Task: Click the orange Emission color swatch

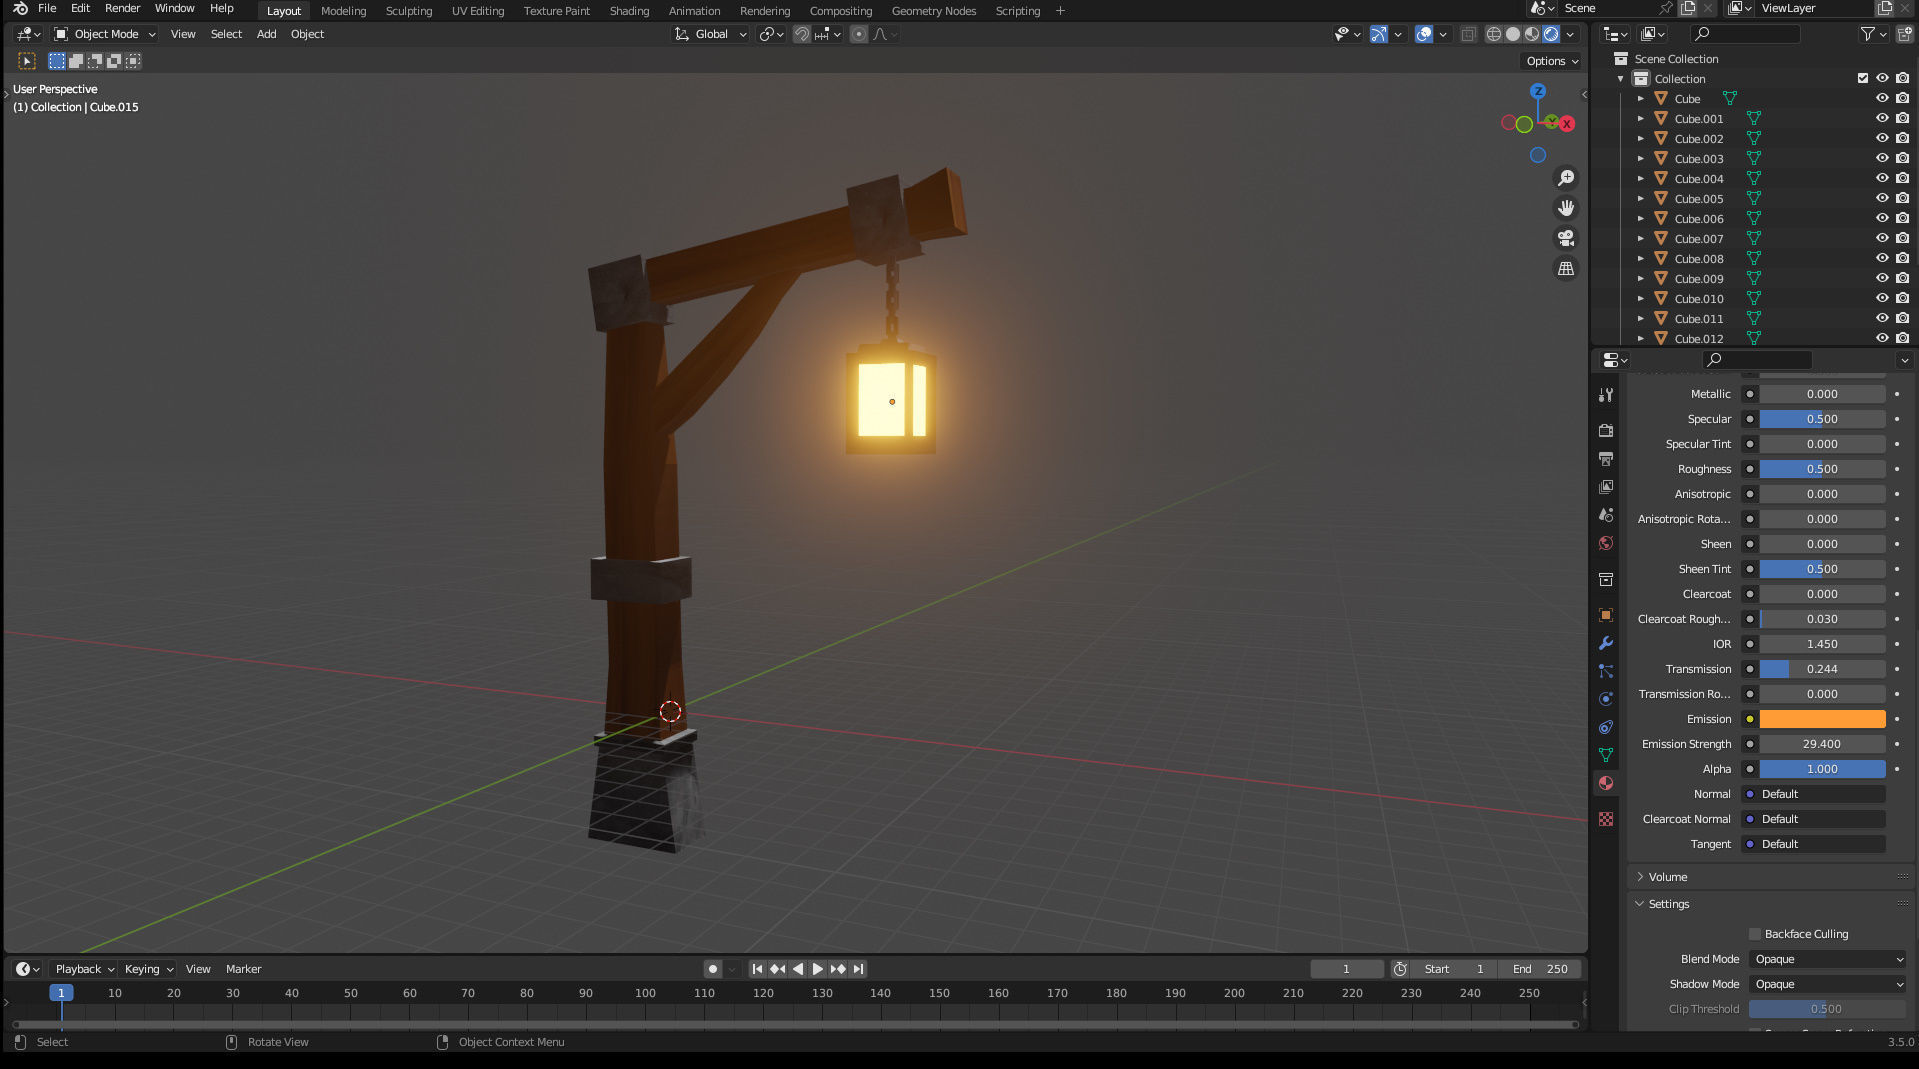Action: tap(1822, 719)
